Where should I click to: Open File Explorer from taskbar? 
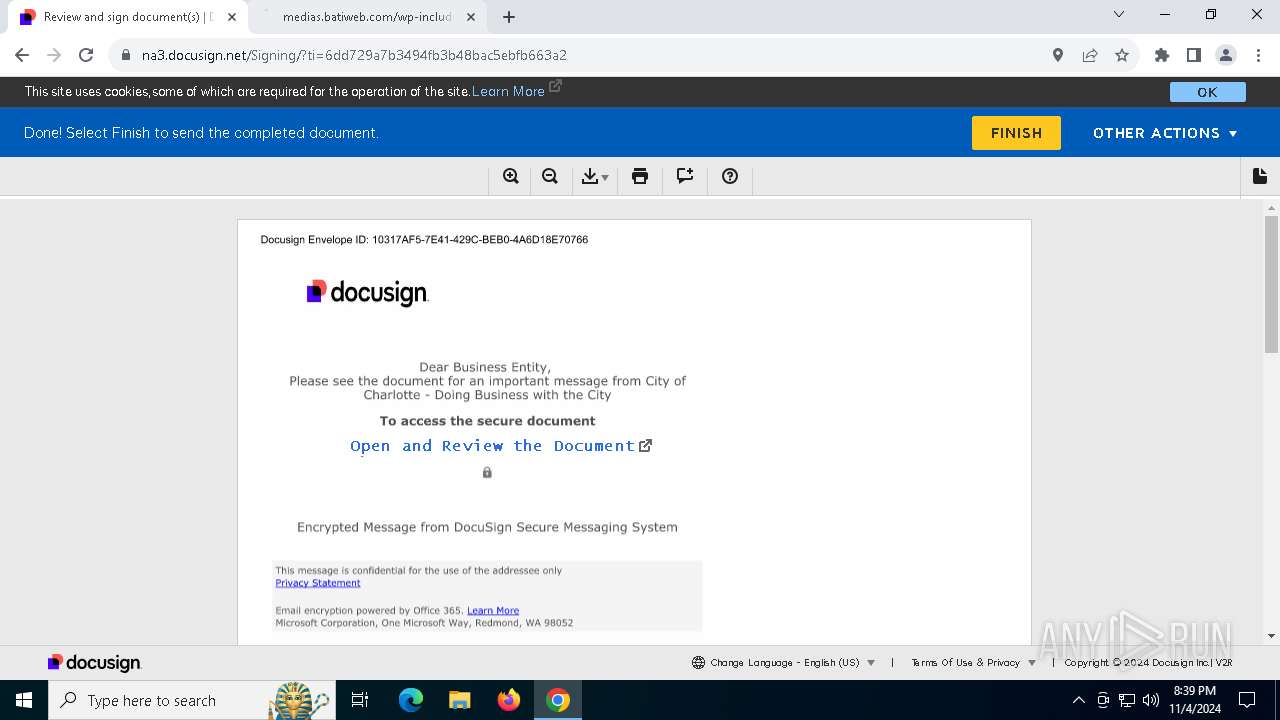coord(459,700)
